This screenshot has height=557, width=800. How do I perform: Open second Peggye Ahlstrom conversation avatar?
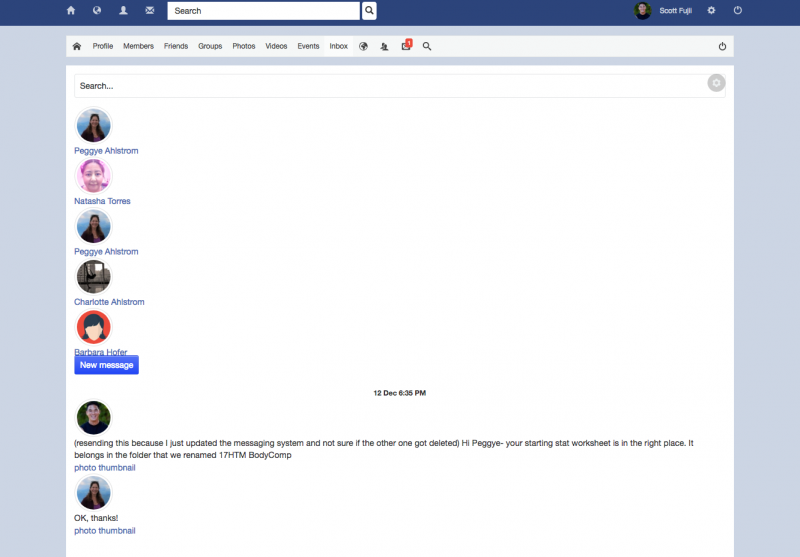pyautogui.click(x=93, y=226)
